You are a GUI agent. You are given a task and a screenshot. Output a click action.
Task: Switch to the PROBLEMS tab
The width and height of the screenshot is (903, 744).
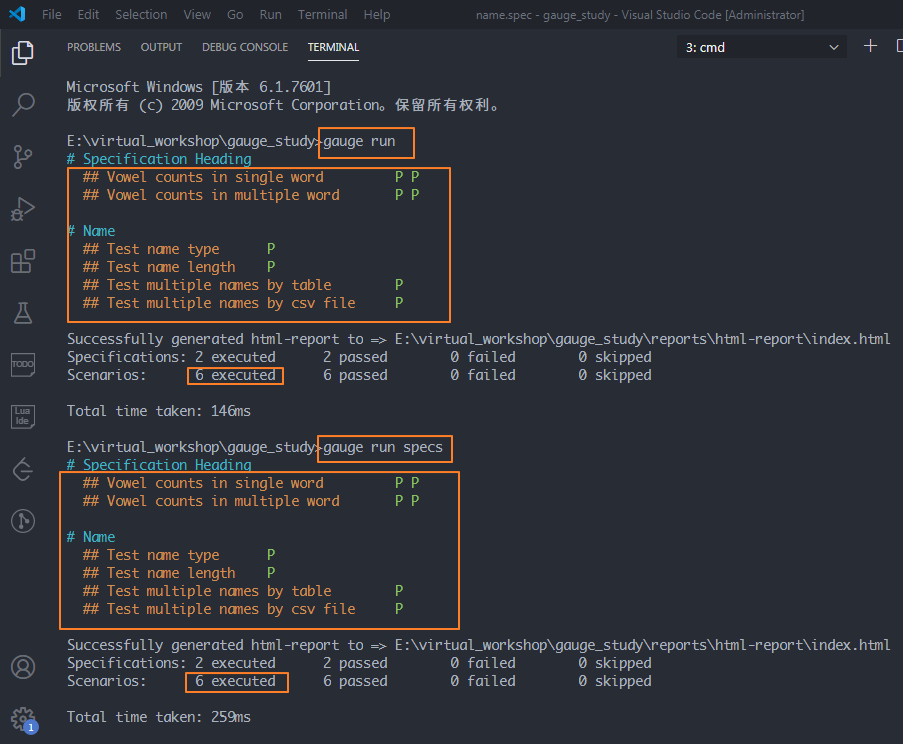click(94, 47)
